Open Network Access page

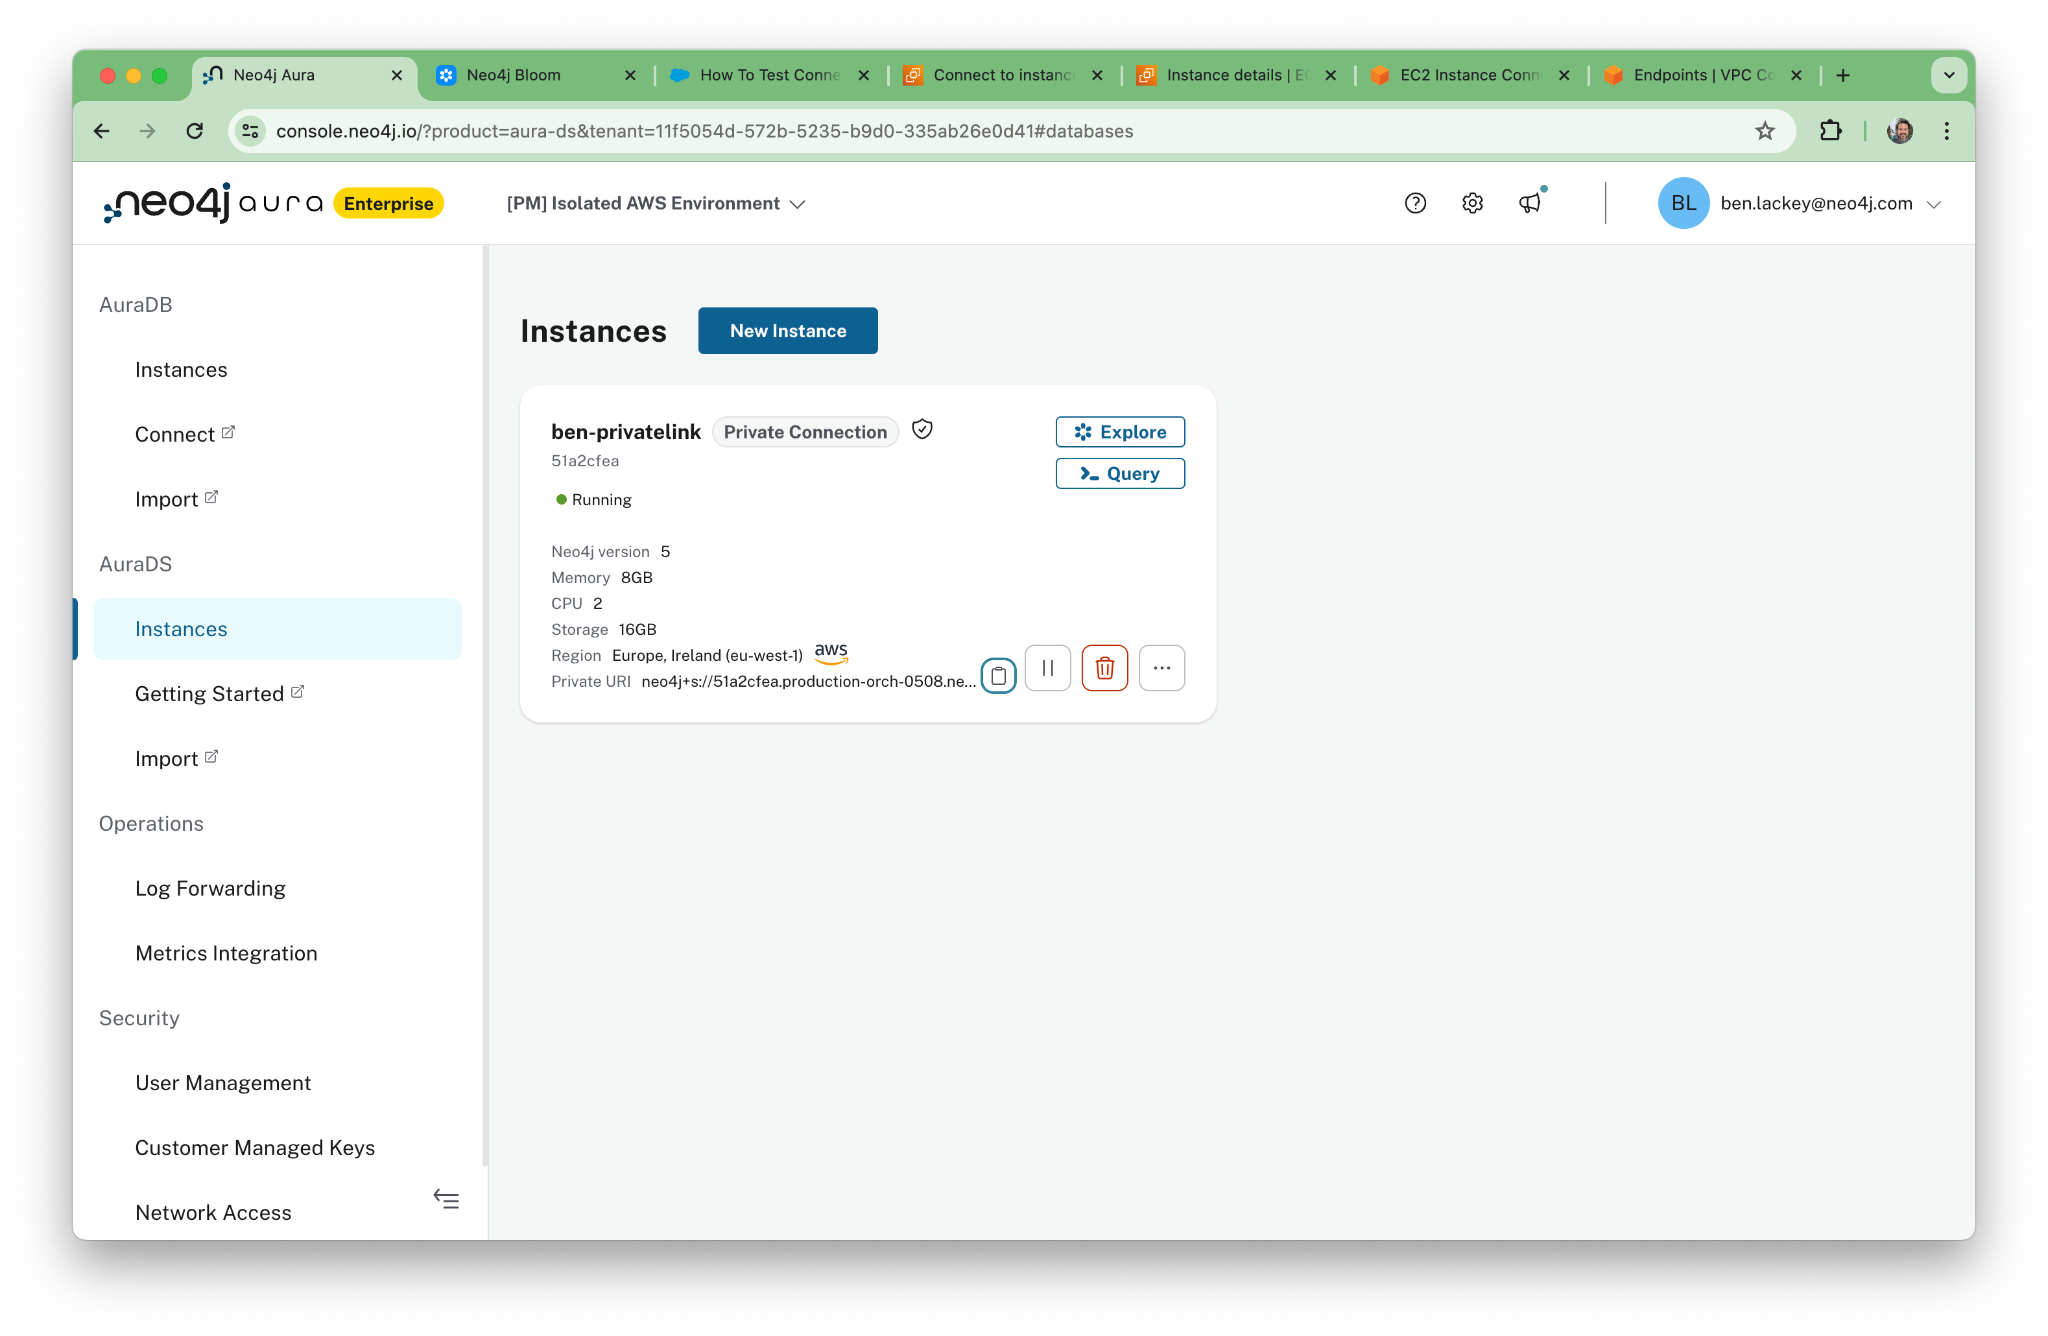click(213, 1213)
